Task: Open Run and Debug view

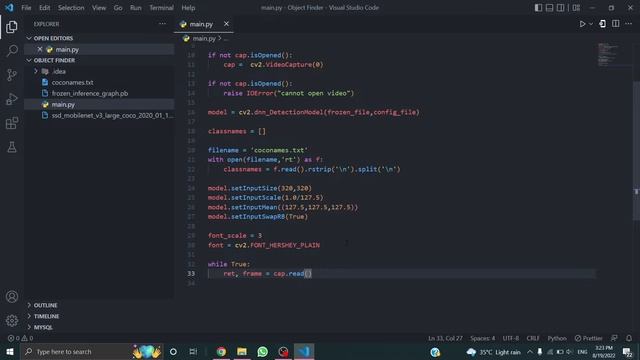Action: [x=12, y=99]
